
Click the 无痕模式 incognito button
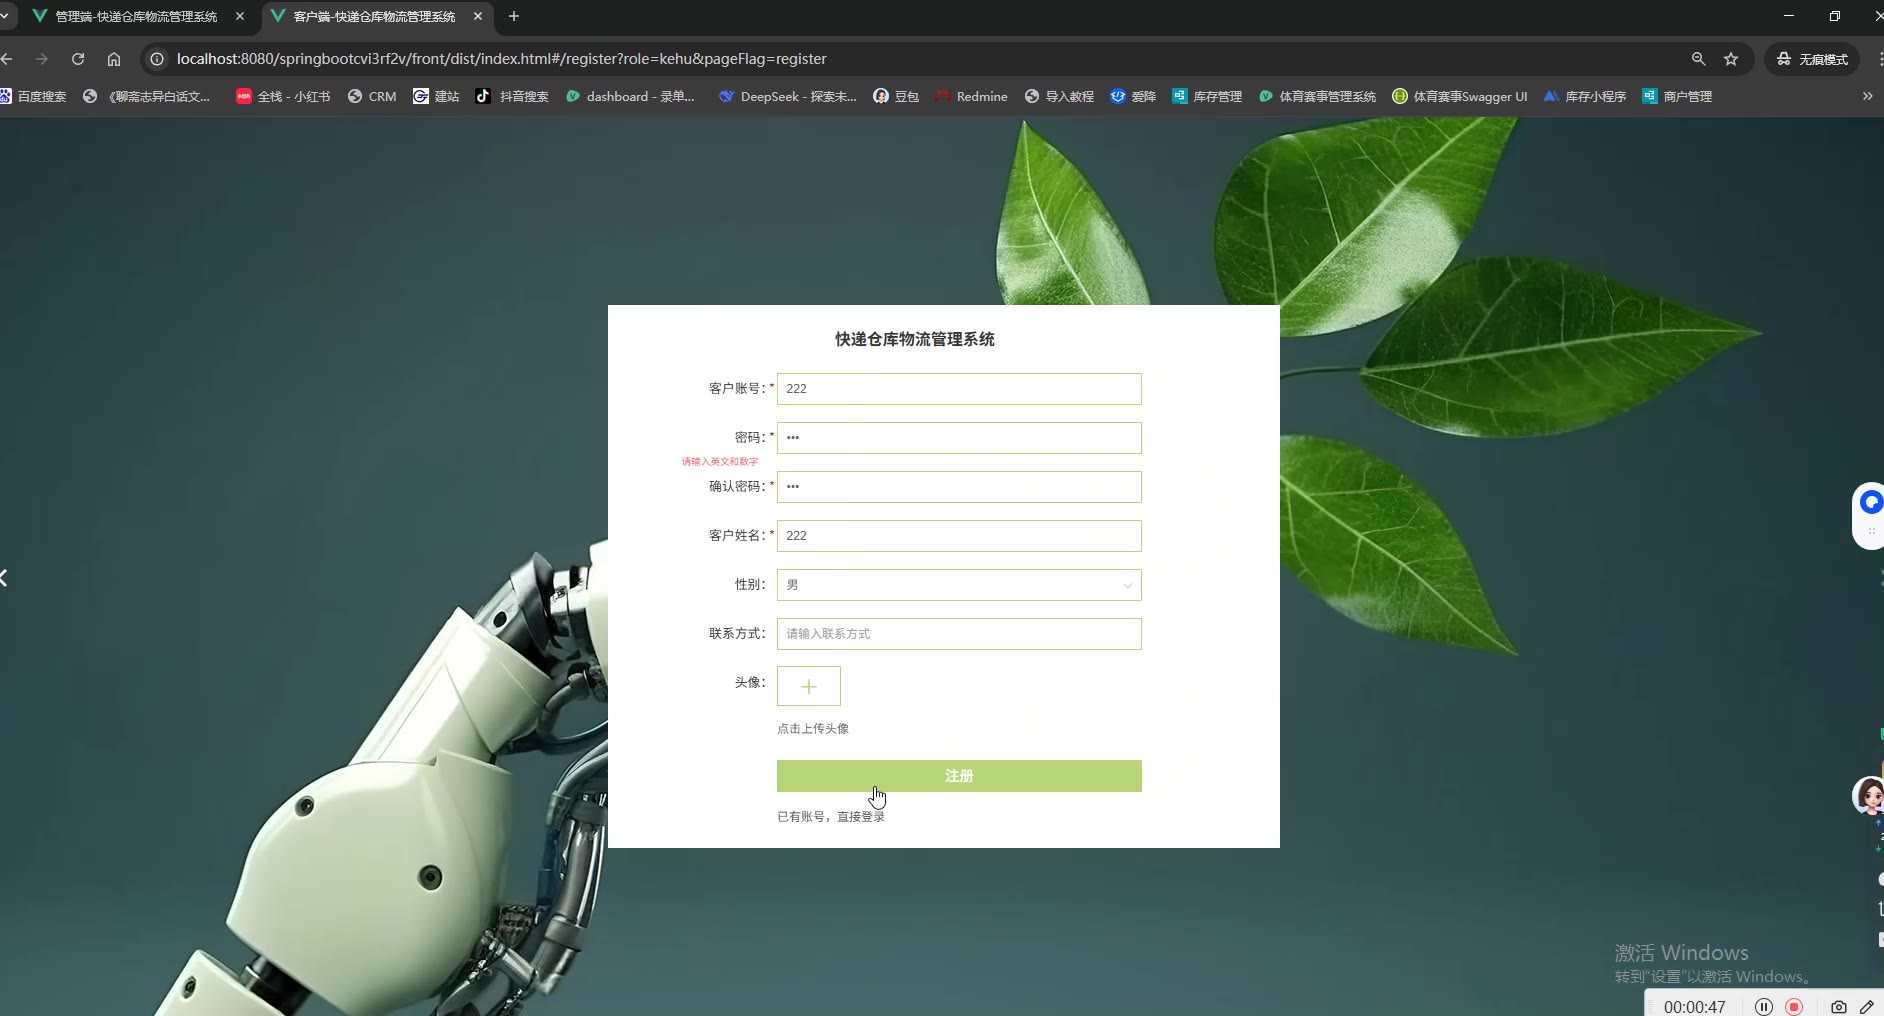tap(1812, 59)
